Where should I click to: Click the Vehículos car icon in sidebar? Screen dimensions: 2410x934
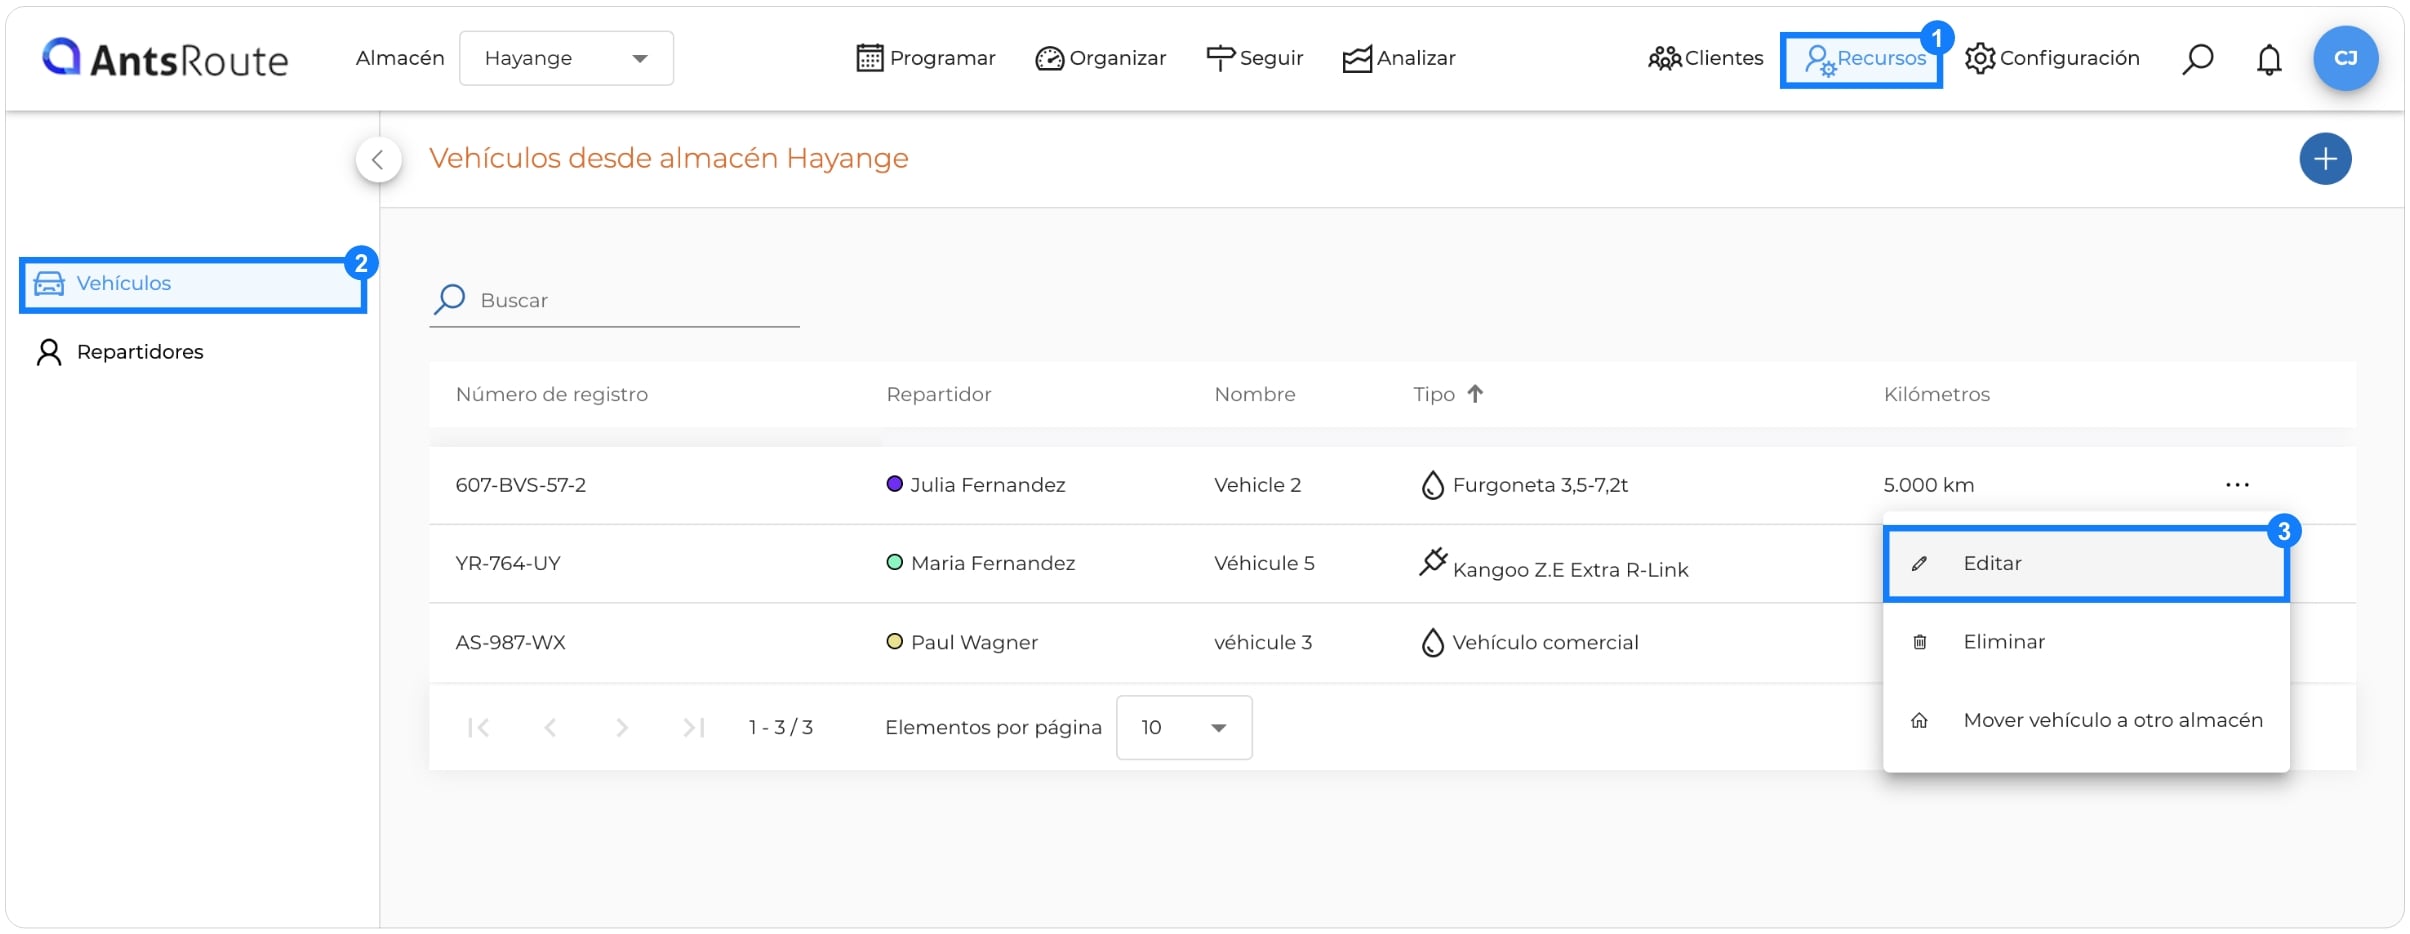pyautogui.click(x=49, y=284)
